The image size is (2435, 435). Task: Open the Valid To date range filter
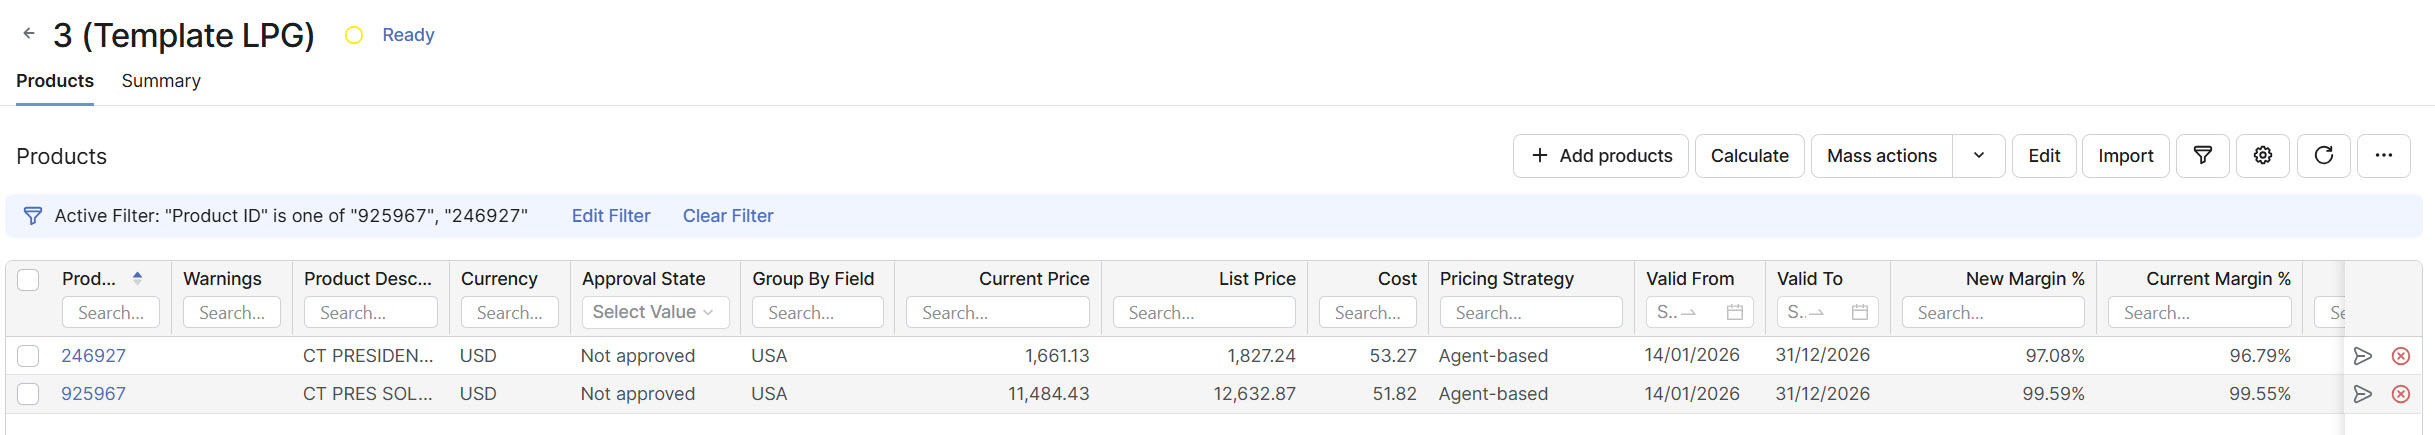1826,313
